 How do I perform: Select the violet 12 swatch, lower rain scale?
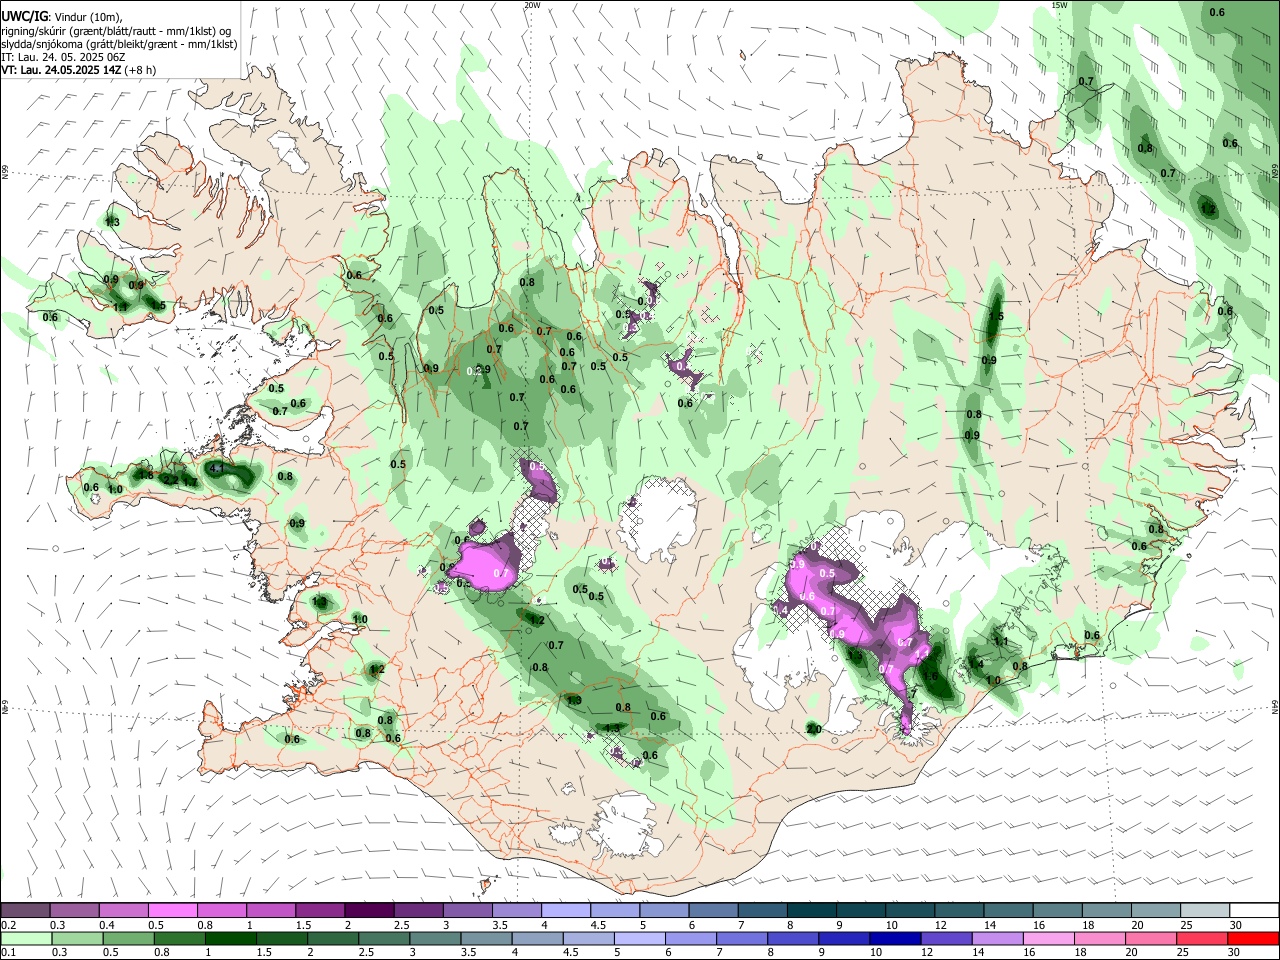[x=945, y=938]
